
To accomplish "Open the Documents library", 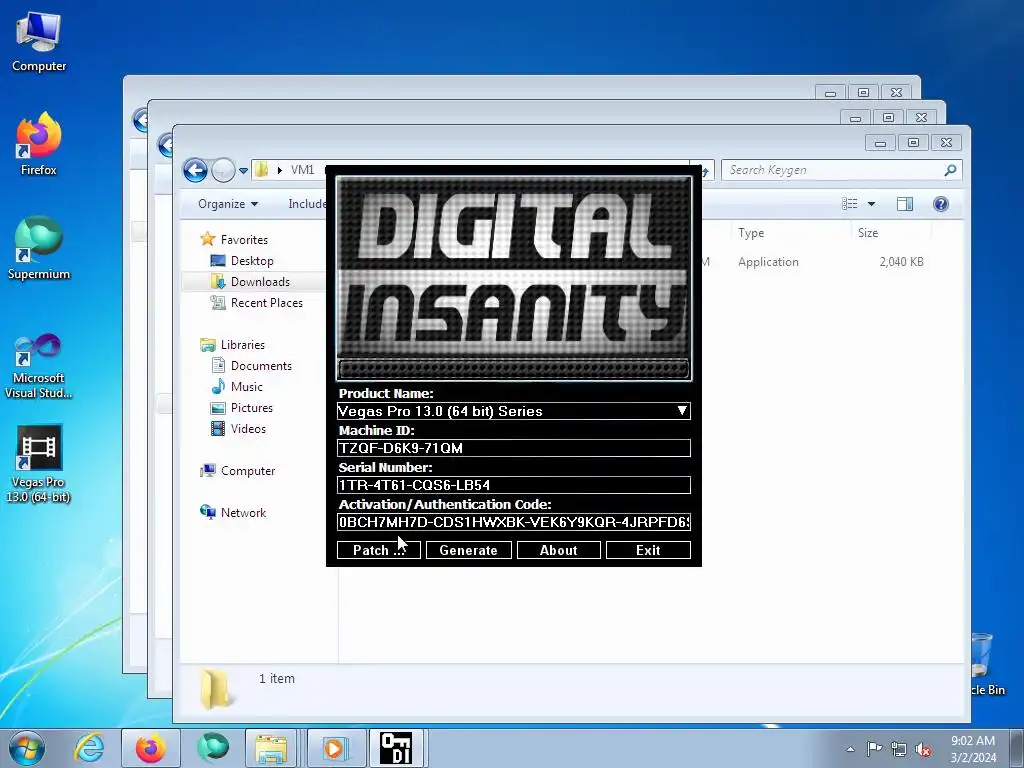I will pos(261,366).
